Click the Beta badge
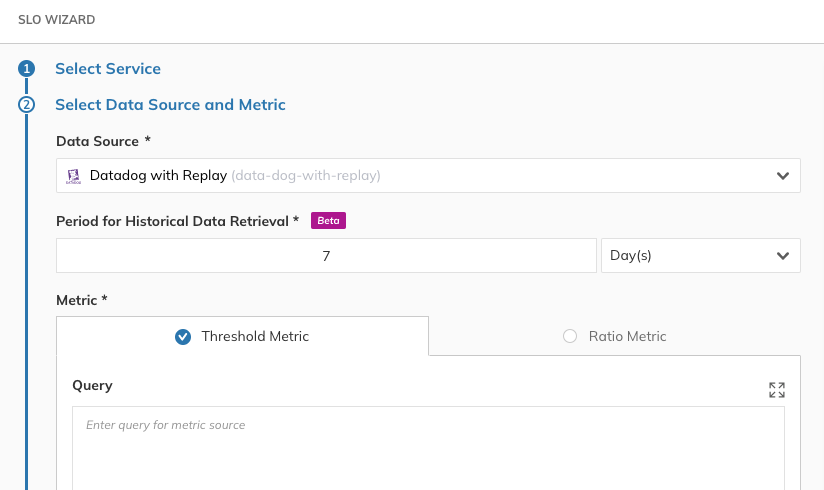This screenshot has height=490, width=824. pos(328,220)
